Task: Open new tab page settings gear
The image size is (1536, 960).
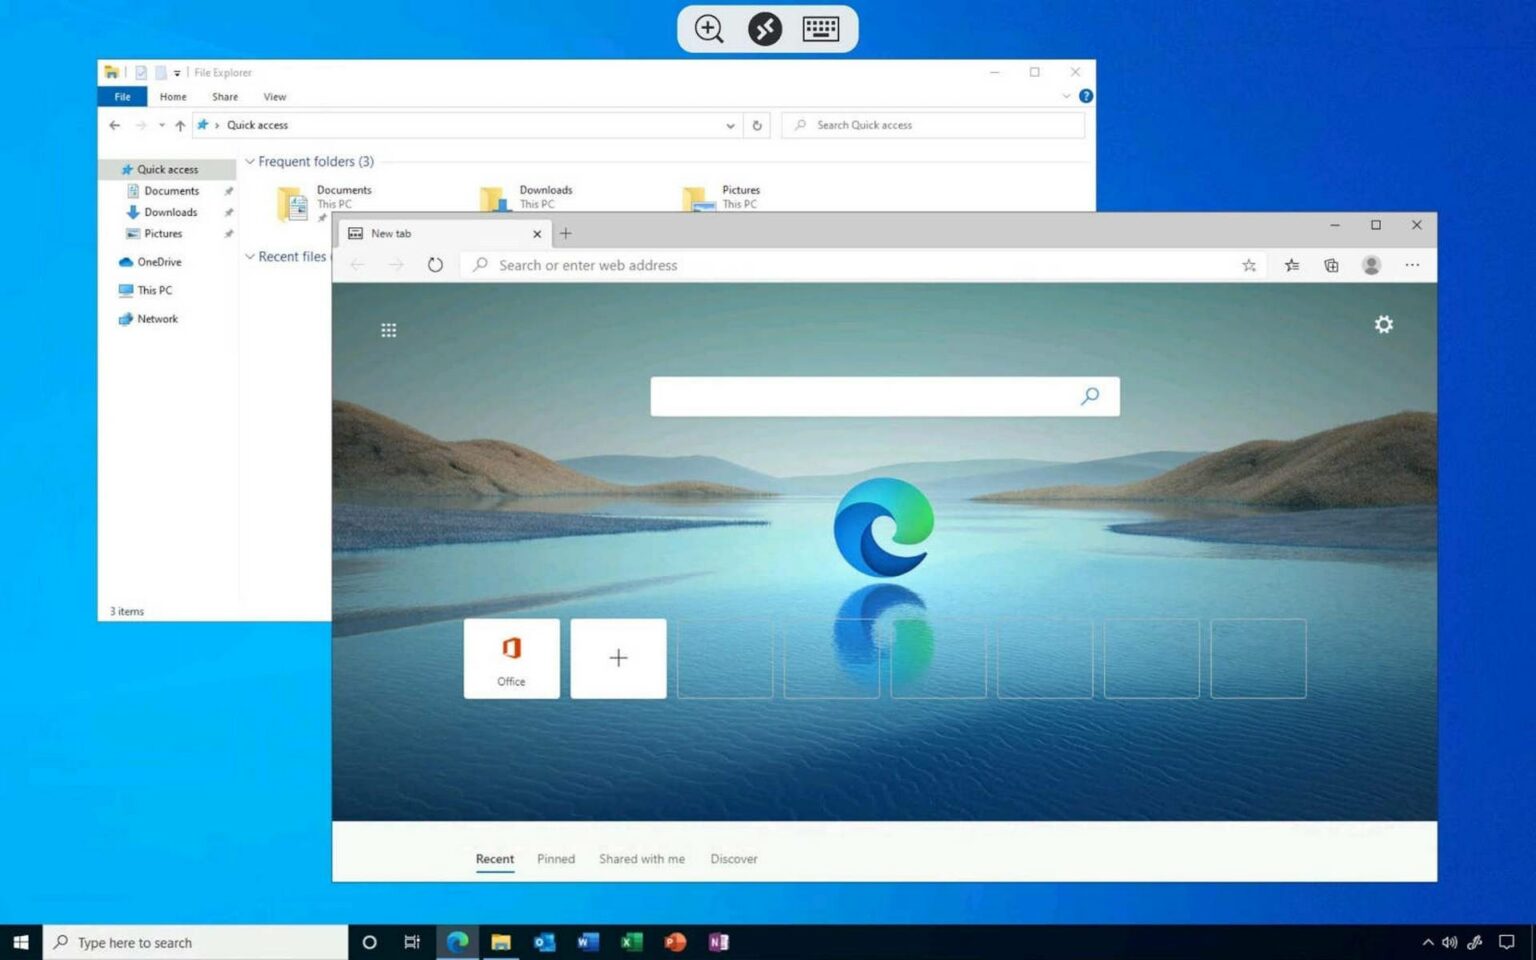Action: pyautogui.click(x=1383, y=324)
